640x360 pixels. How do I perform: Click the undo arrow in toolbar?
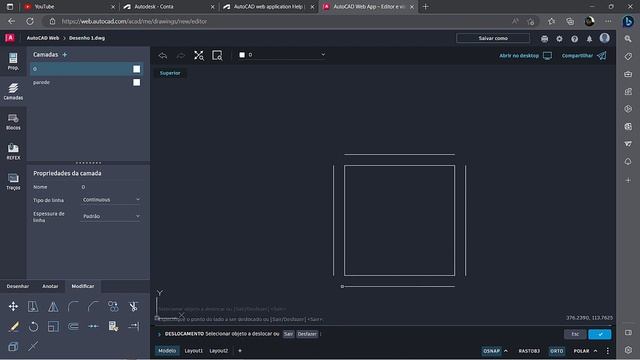click(163, 56)
